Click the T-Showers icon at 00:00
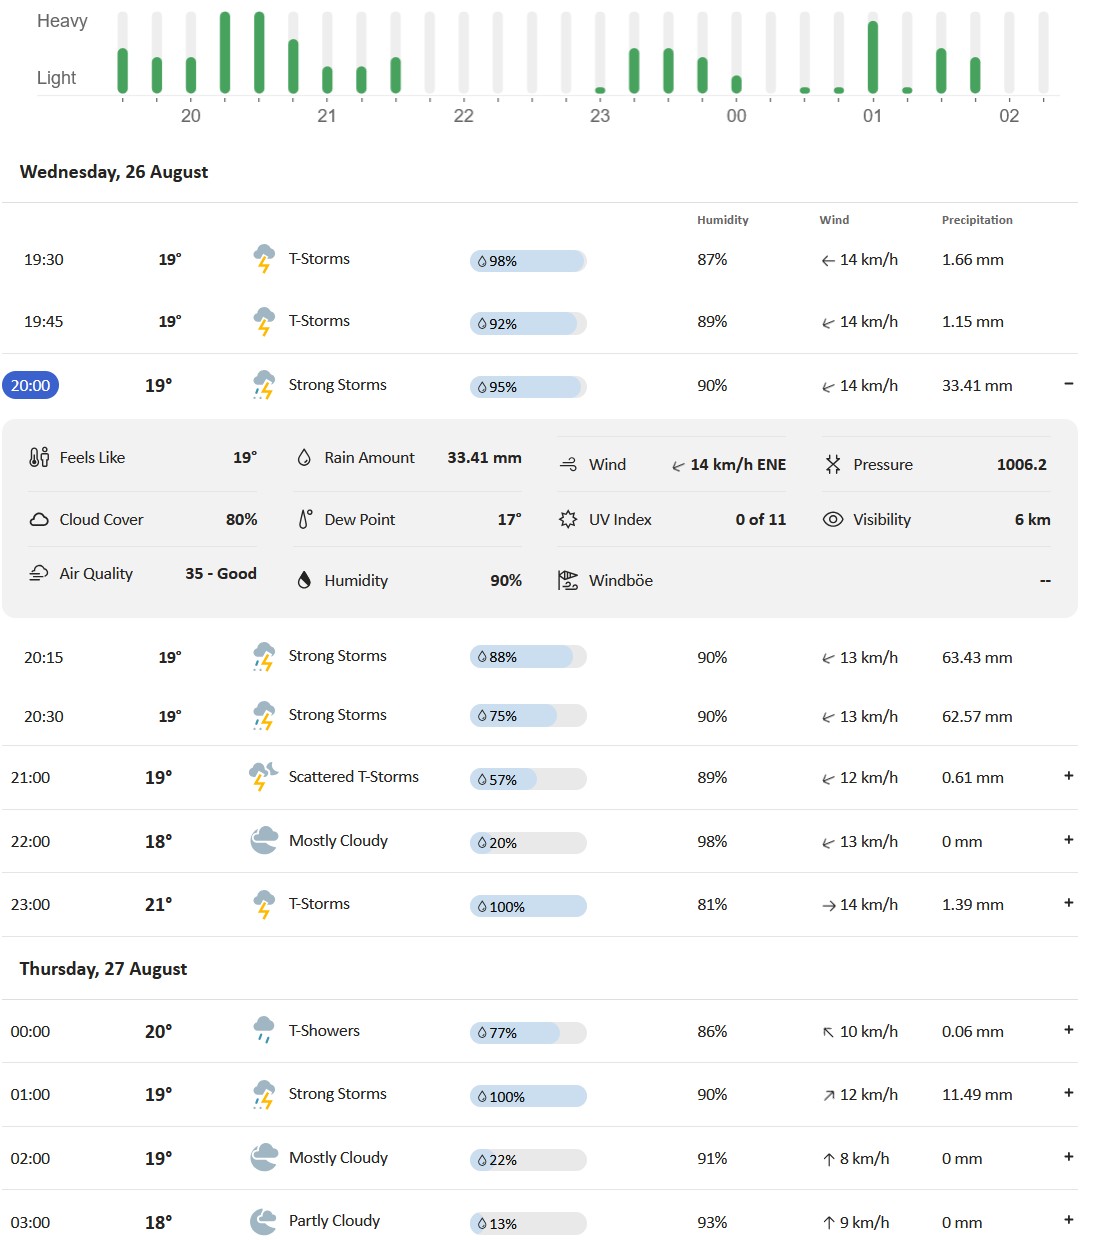Screen dimensions: 1102x1240 pyautogui.click(x=264, y=1031)
